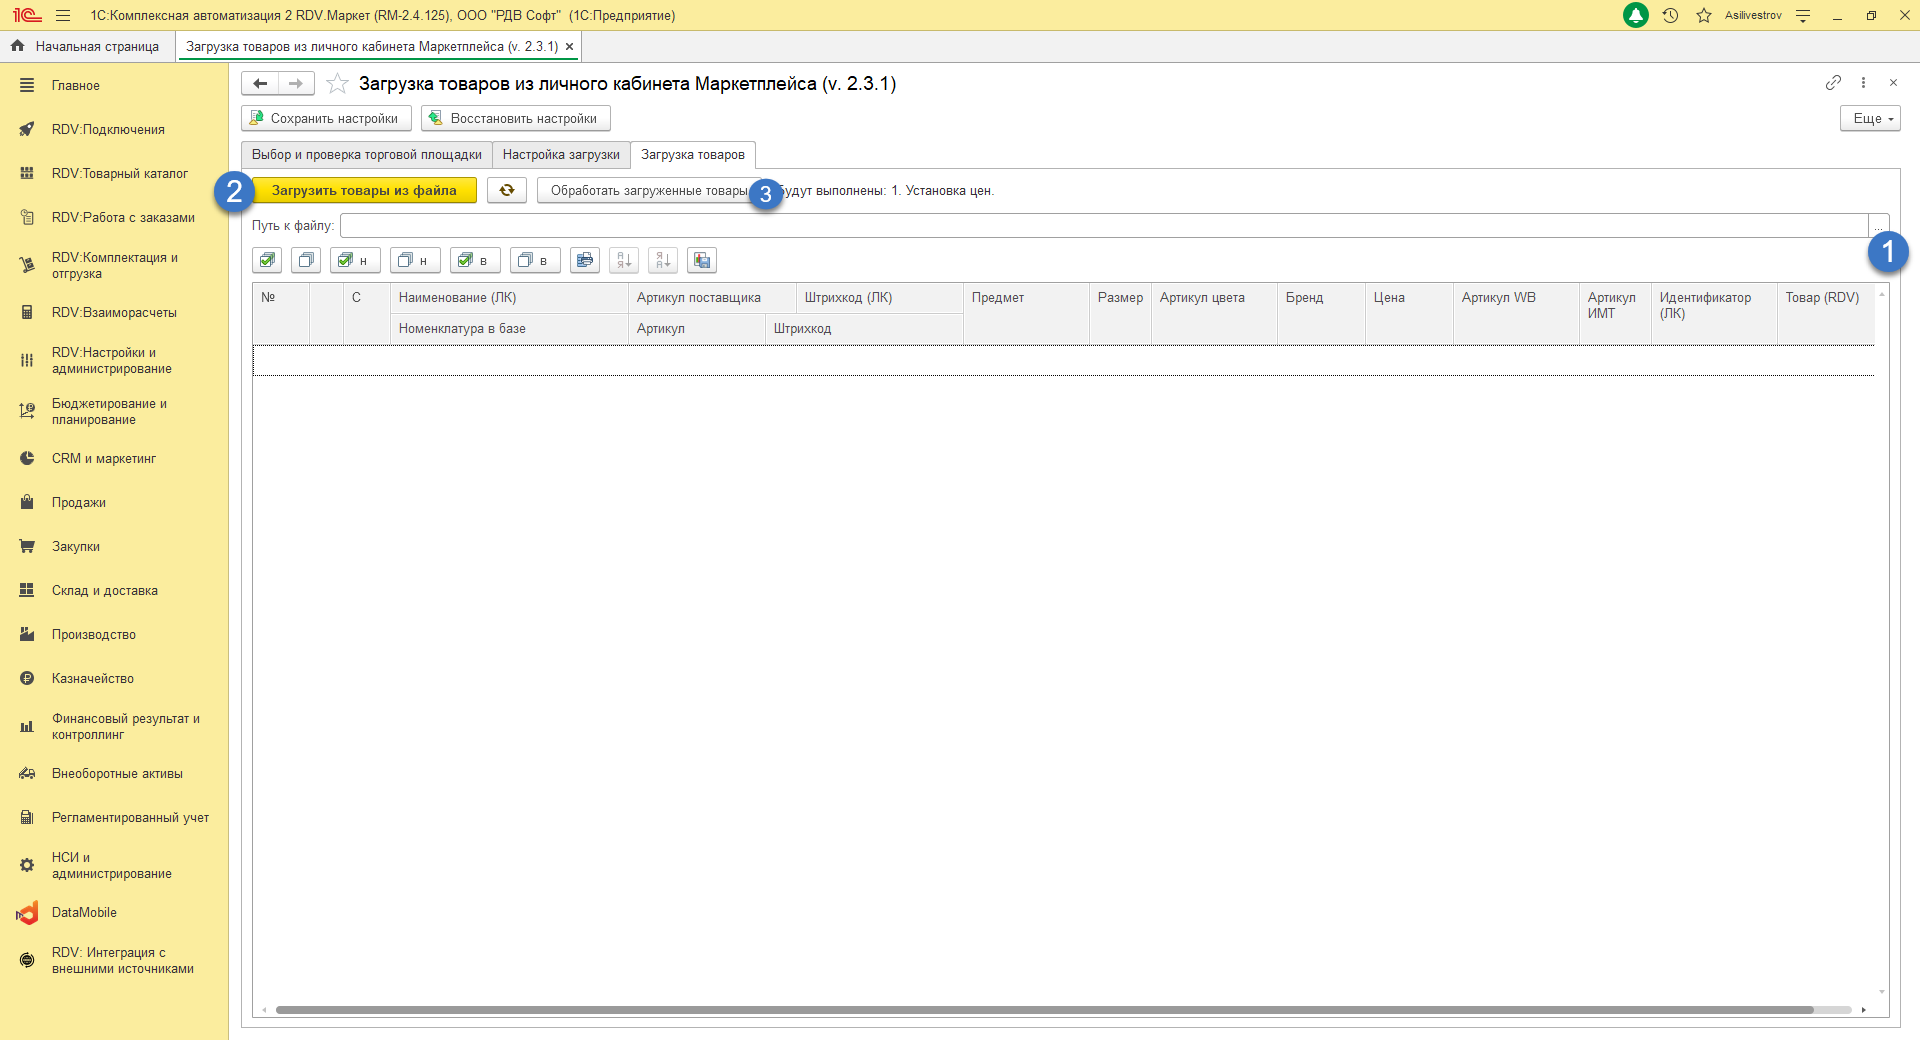The height and width of the screenshot is (1040, 1920).
Task: Click the Закупки cart icon
Action: click(27, 546)
